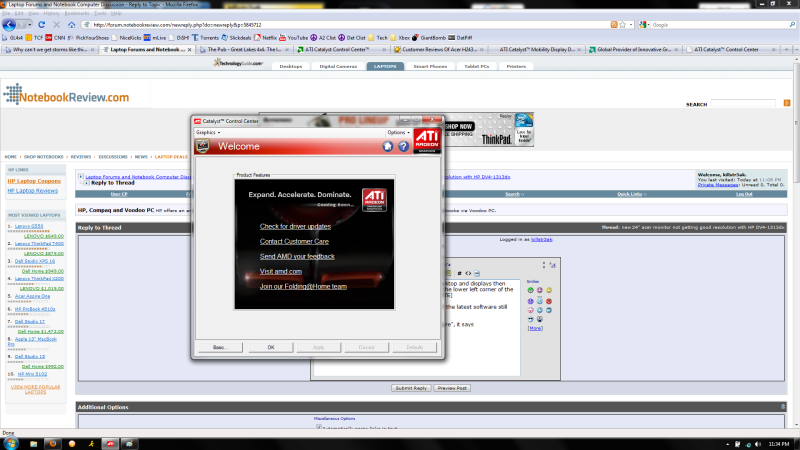Image resolution: width=800 pixels, height=450 pixels.
Task: Click 'Check for driver updates' link
Action: point(295,226)
